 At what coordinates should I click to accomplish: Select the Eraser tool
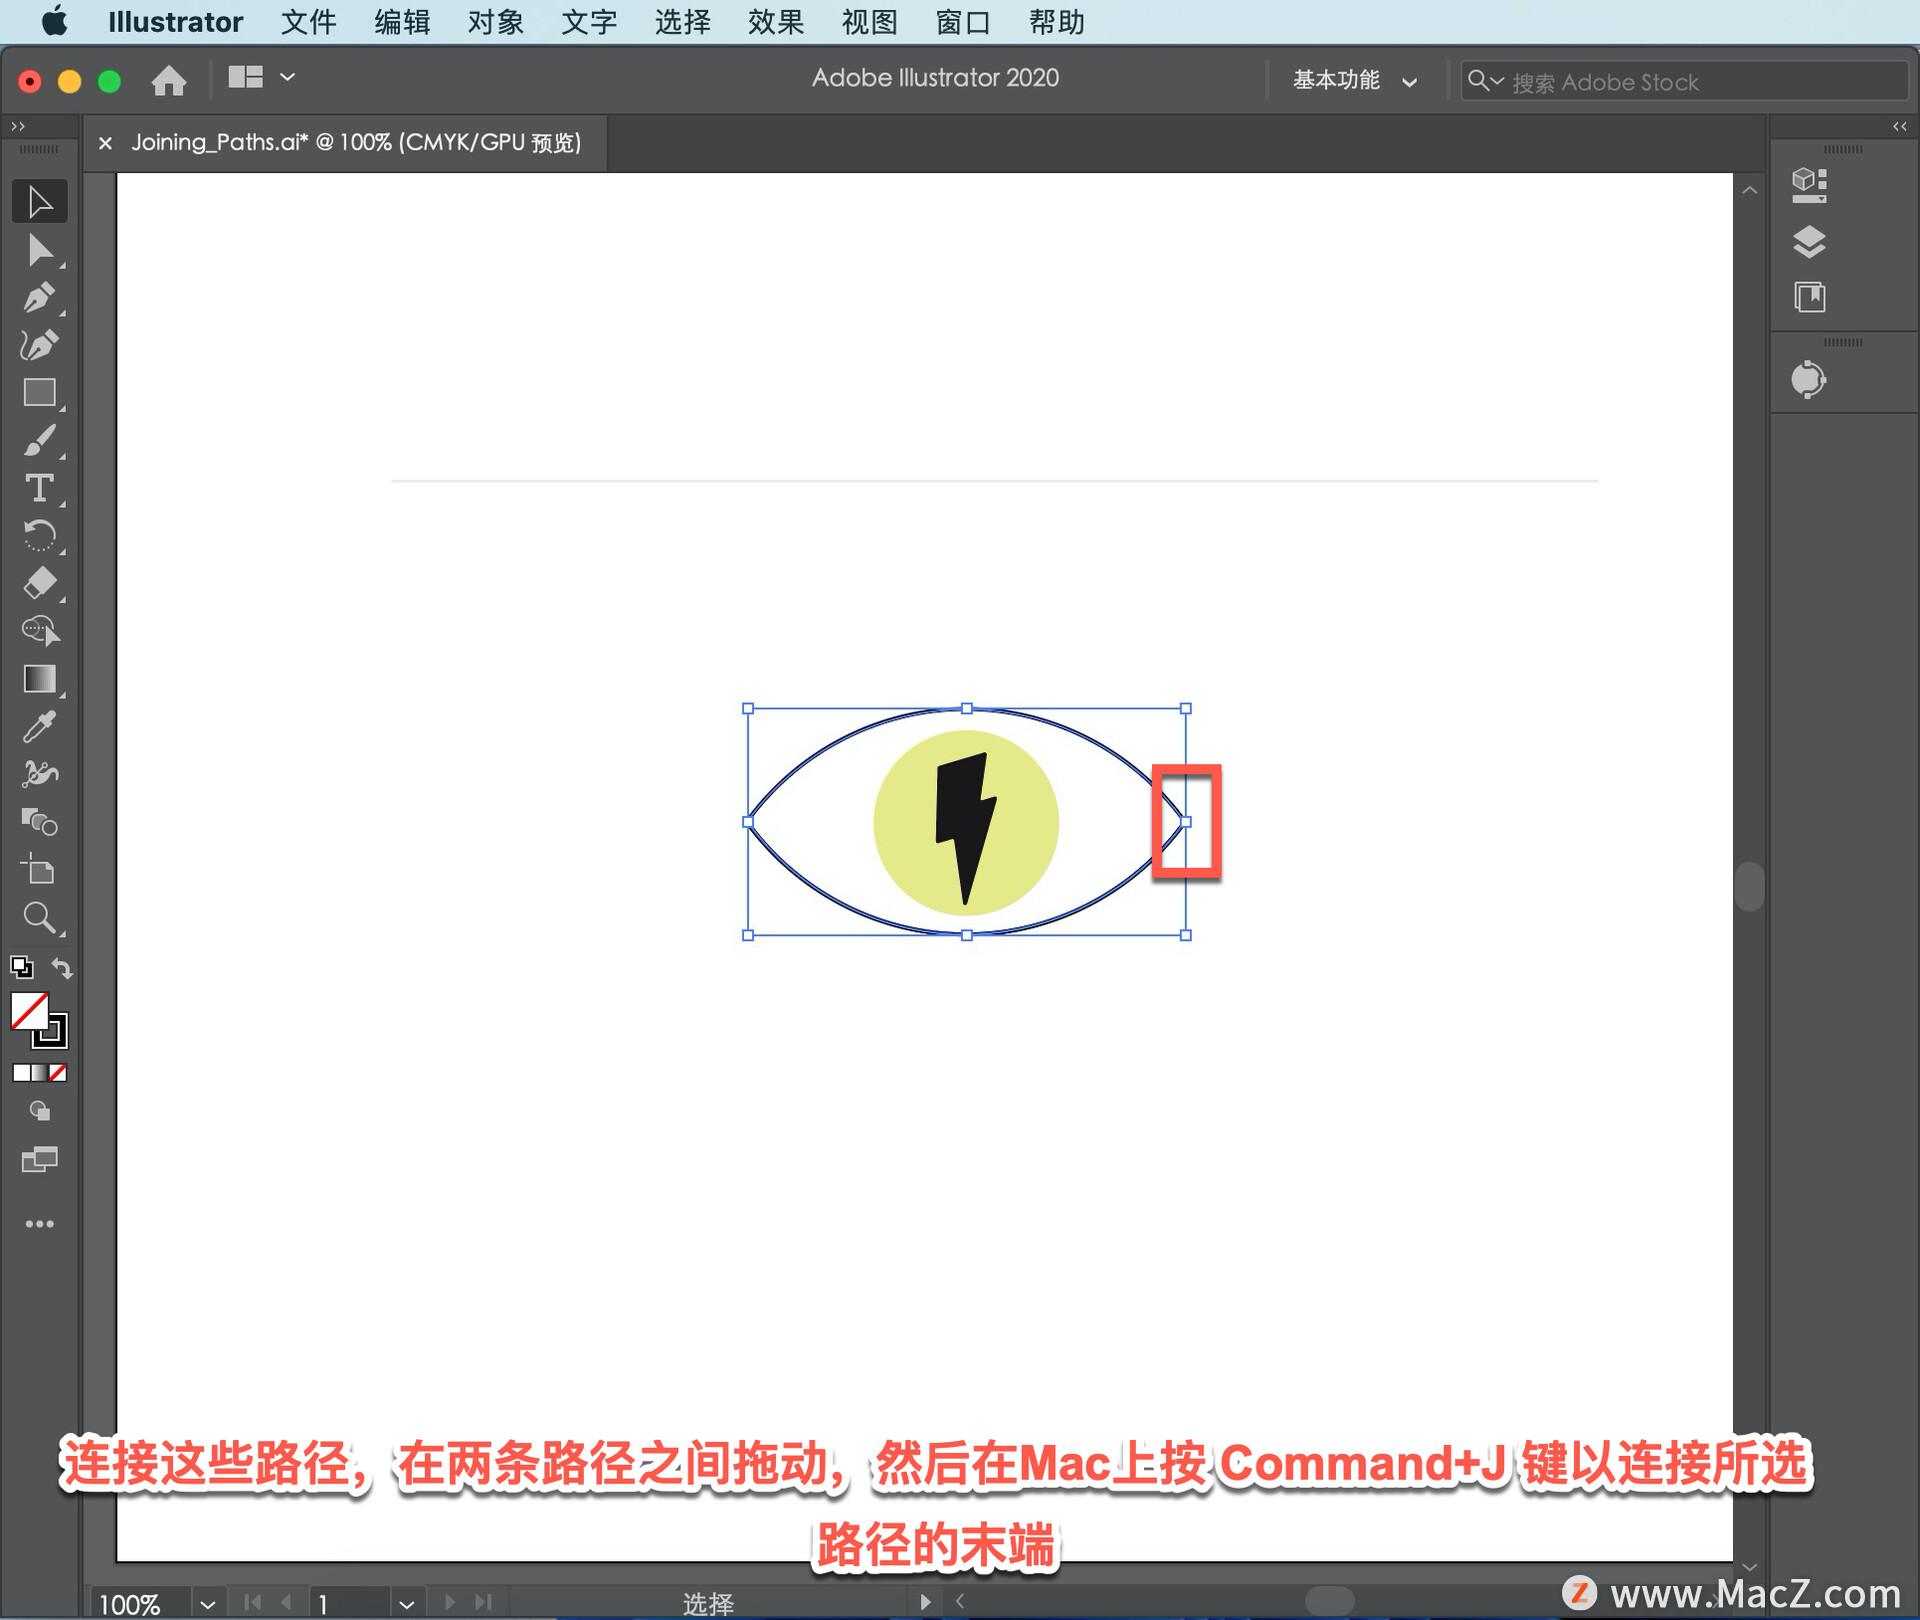coord(40,583)
